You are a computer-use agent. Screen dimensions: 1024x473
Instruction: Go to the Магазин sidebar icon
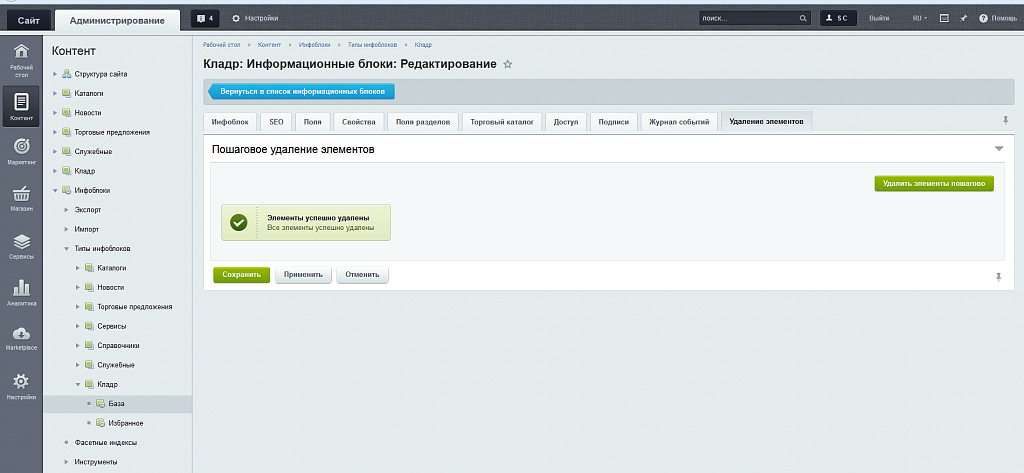(x=20, y=197)
